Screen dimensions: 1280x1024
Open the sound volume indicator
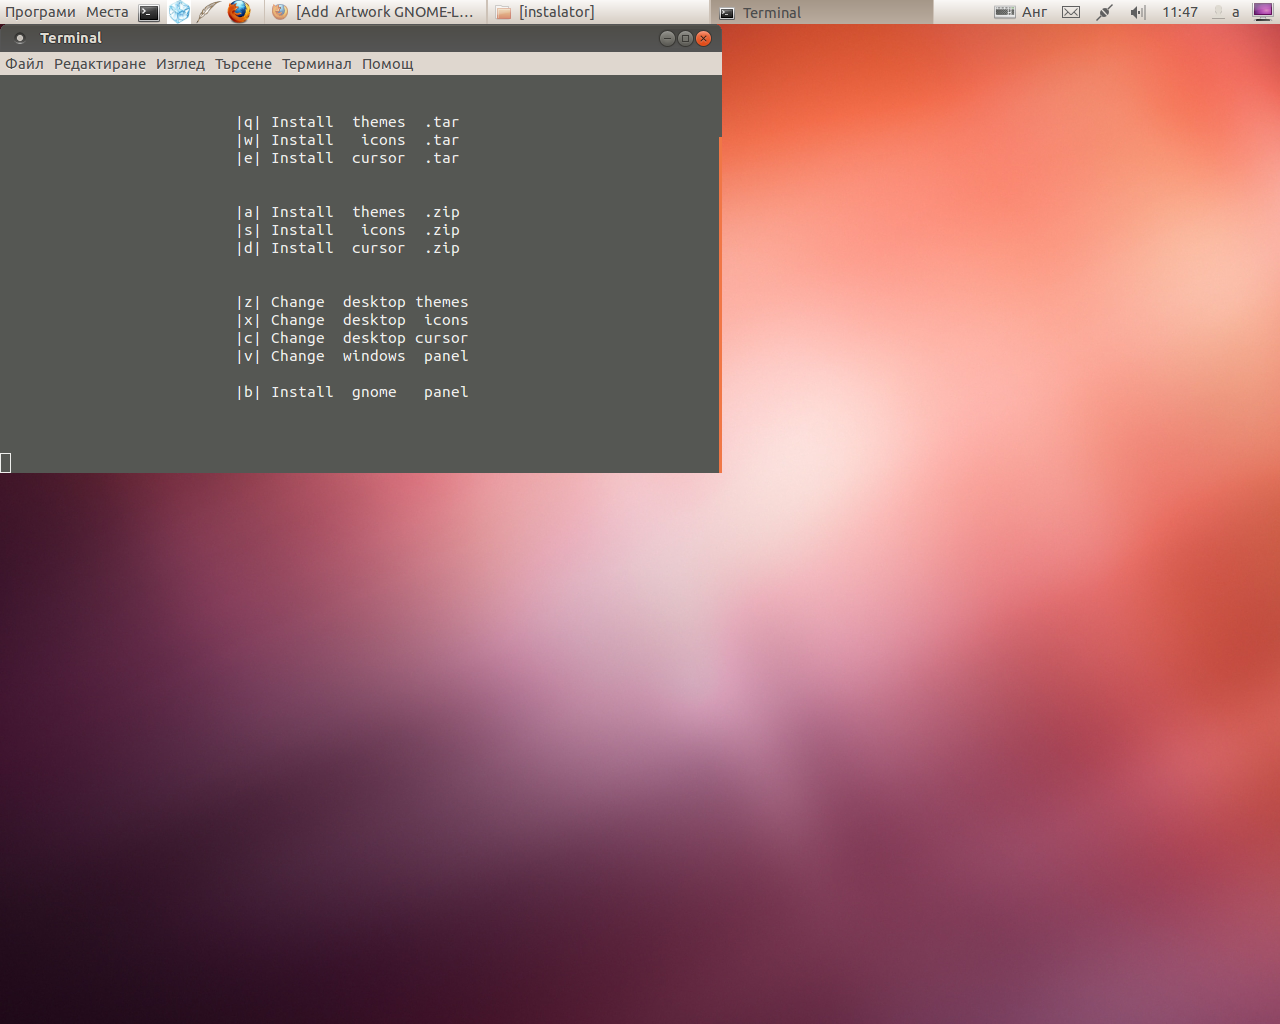coord(1137,12)
